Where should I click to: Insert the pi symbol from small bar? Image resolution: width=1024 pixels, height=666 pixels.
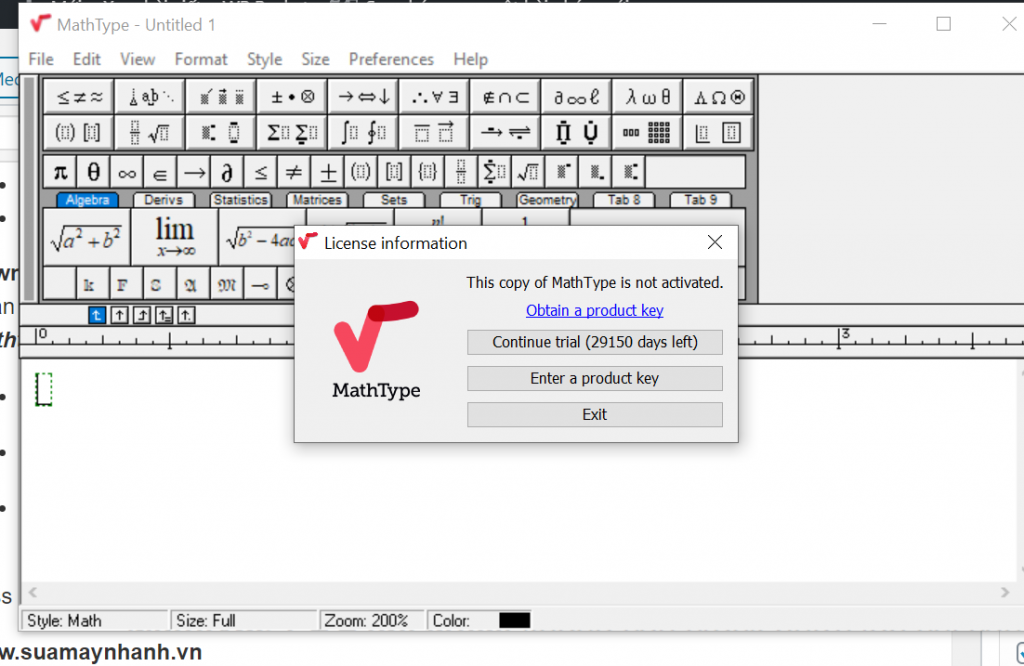click(60, 172)
